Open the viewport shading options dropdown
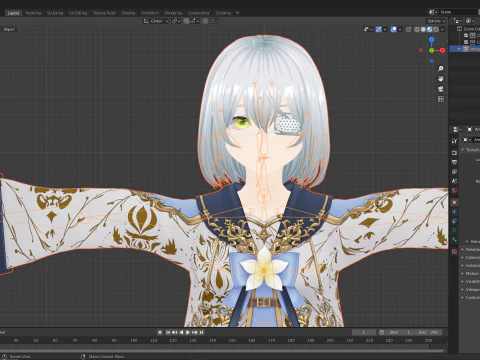480x360 pixels. (x=442, y=29)
